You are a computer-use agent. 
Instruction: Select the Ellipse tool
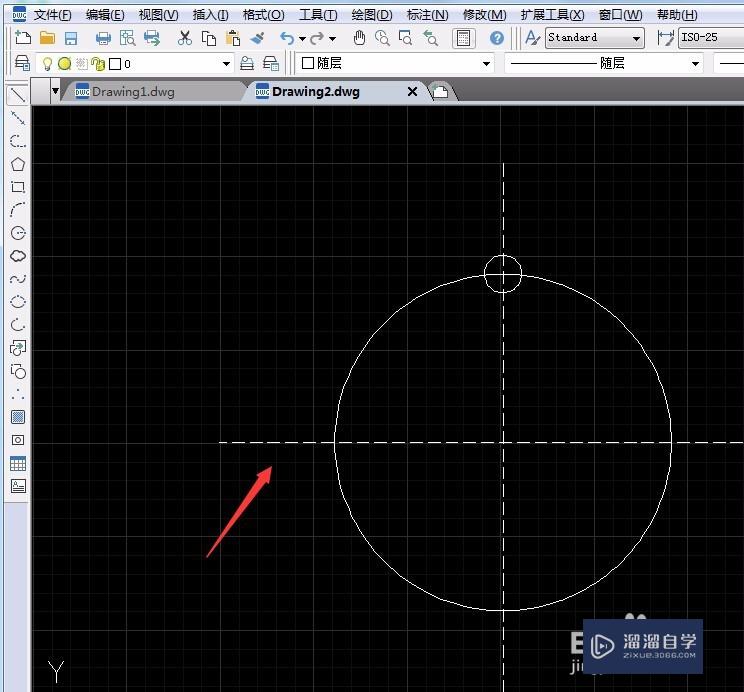click(18, 301)
